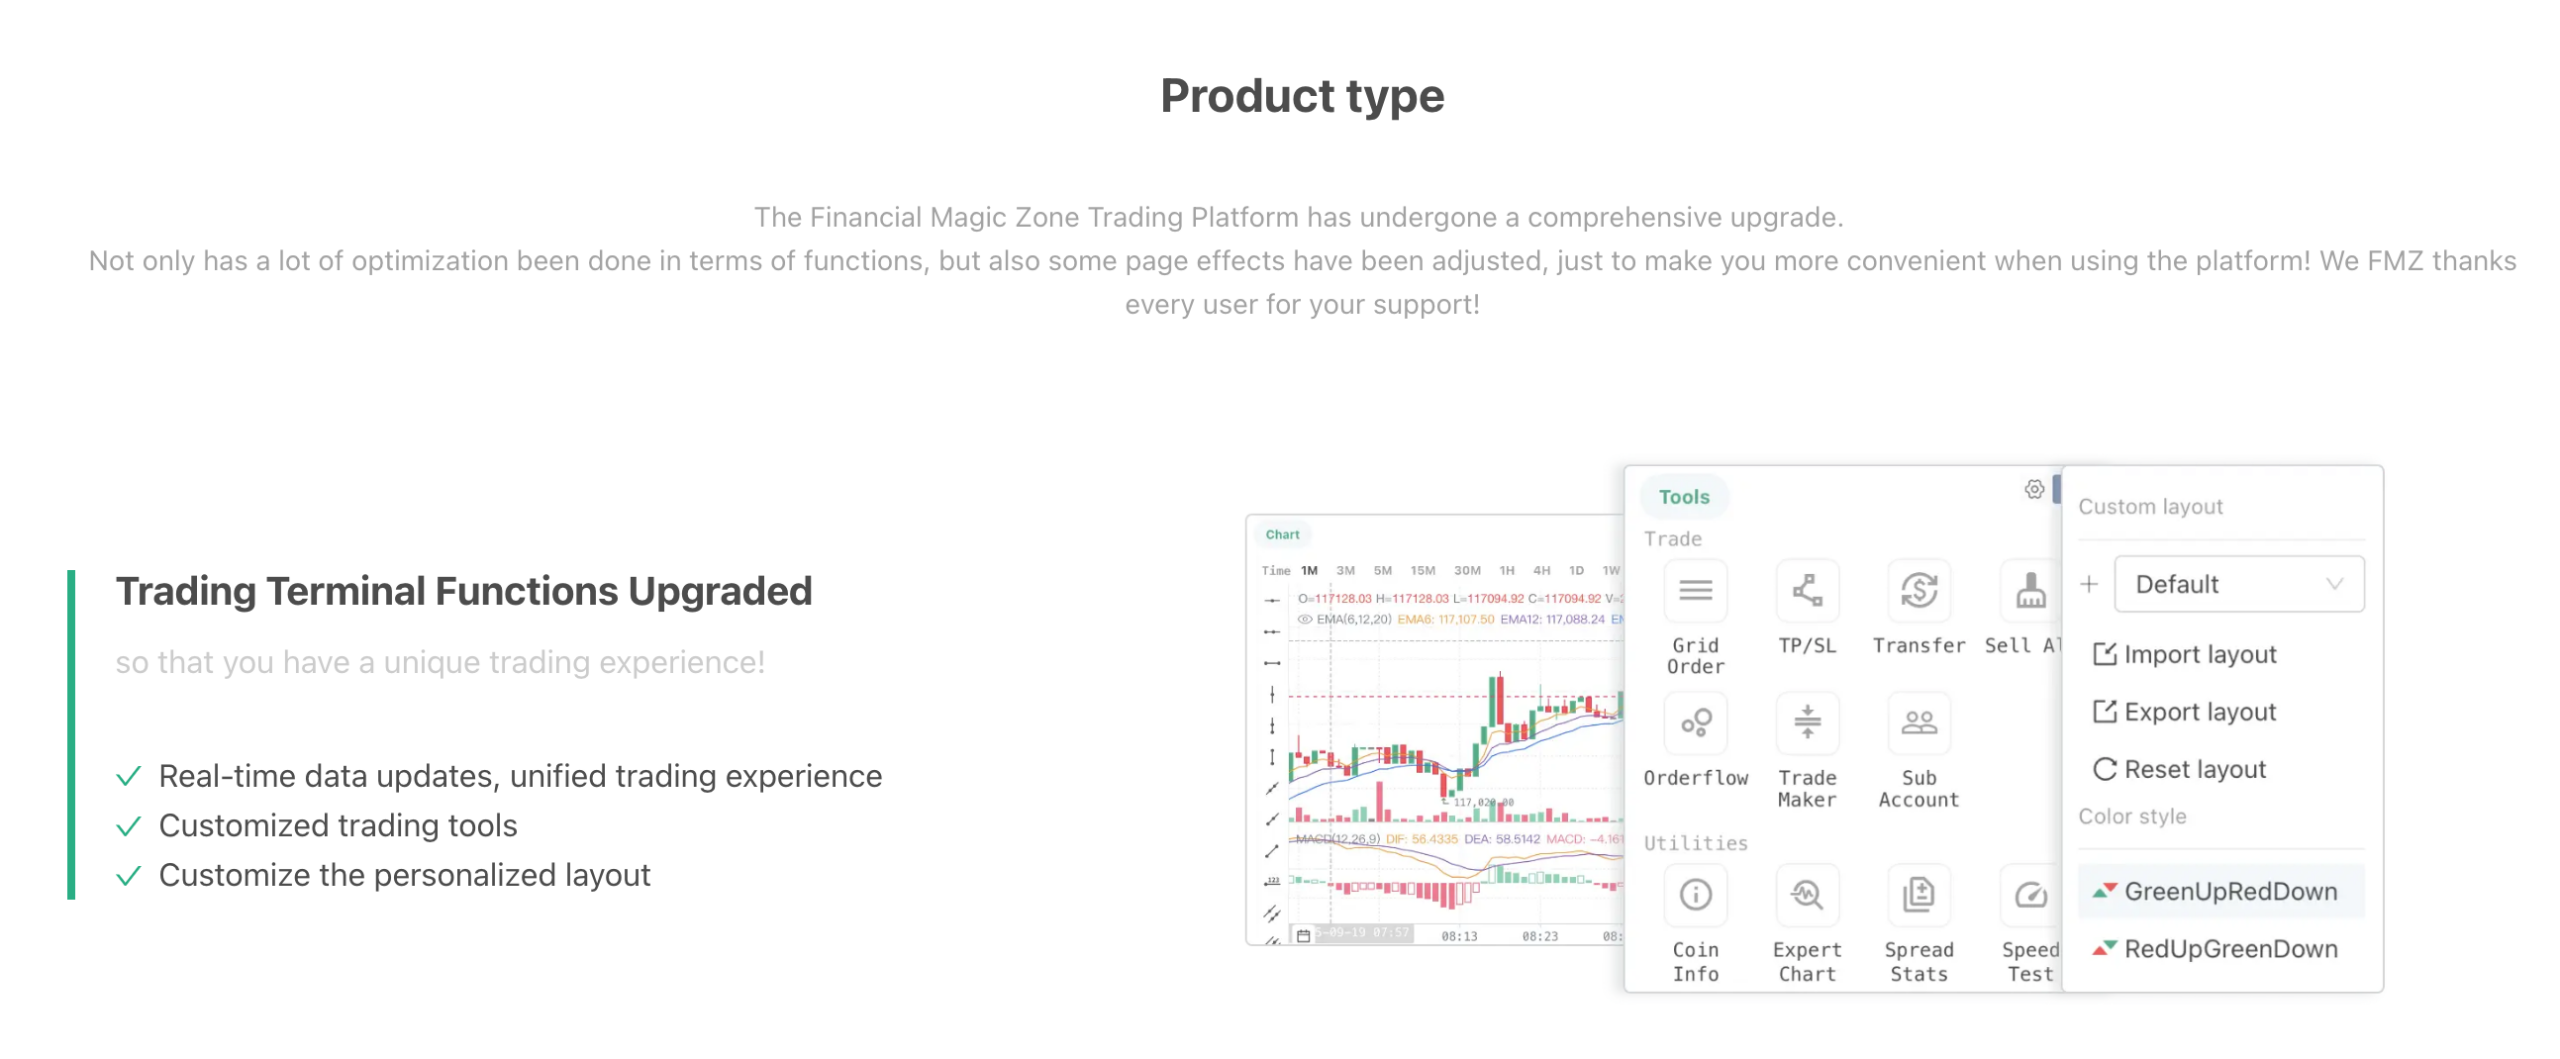Viewport: 2560px width, 1059px height.
Task: Toggle EMA indicator visibility eye
Action: 1304,620
